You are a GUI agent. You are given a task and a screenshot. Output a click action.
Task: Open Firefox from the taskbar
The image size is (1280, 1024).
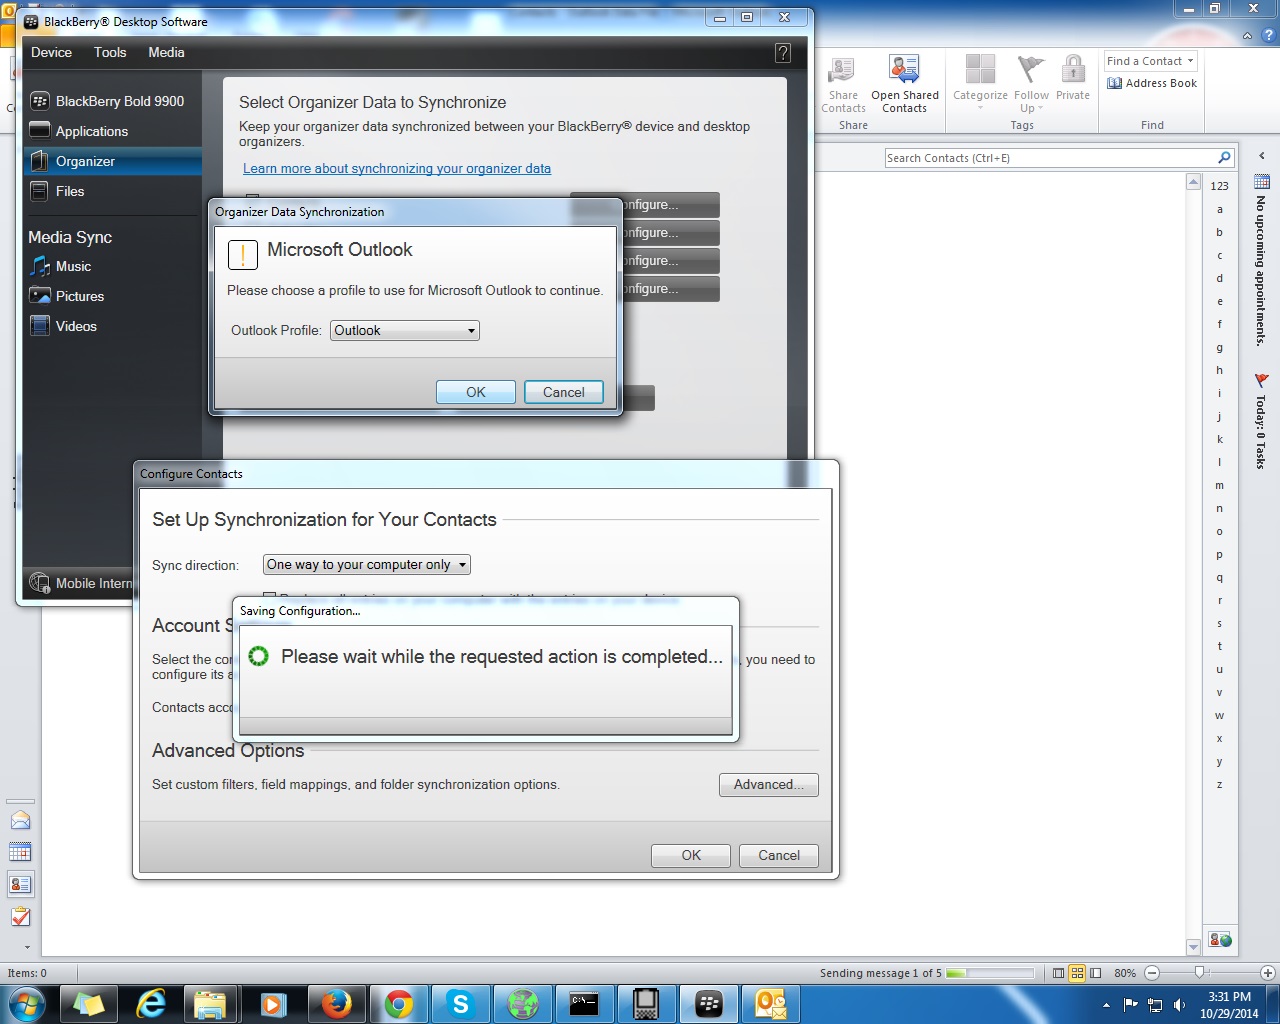(x=337, y=1004)
